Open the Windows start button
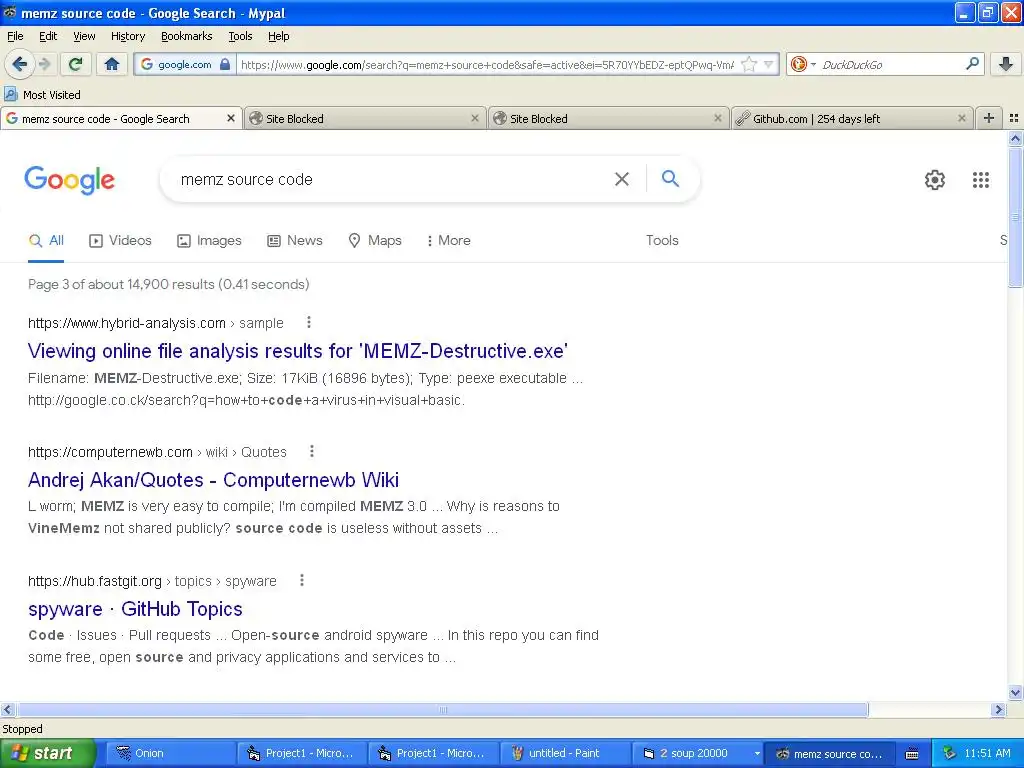The height and width of the screenshot is (768, 1024). point(48,753)
